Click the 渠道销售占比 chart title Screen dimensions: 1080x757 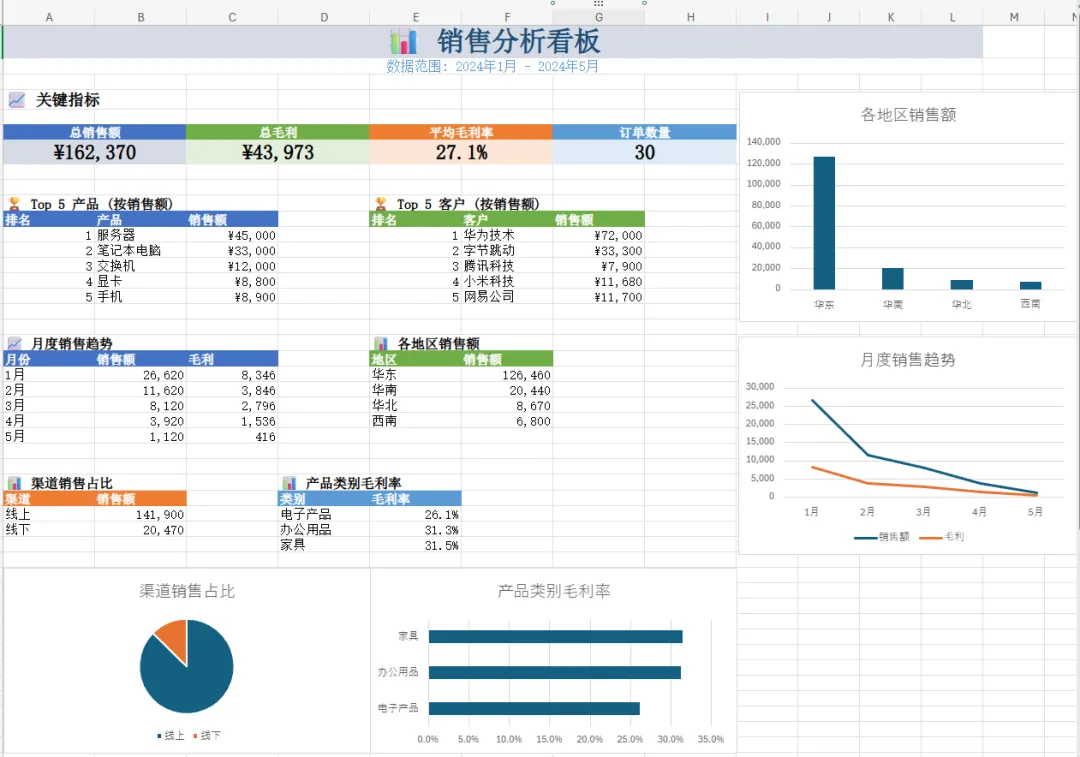click(x=187, y=591)
